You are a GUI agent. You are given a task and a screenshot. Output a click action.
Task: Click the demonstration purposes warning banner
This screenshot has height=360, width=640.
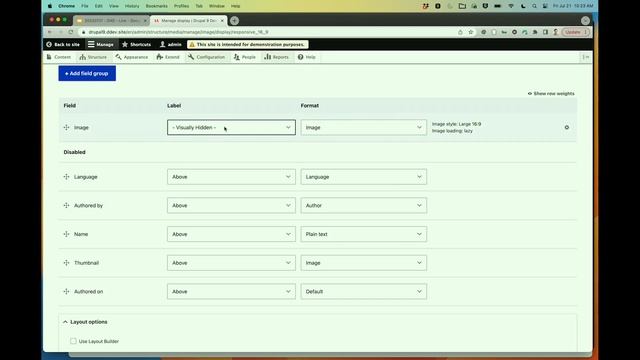(x=248, y=44)
